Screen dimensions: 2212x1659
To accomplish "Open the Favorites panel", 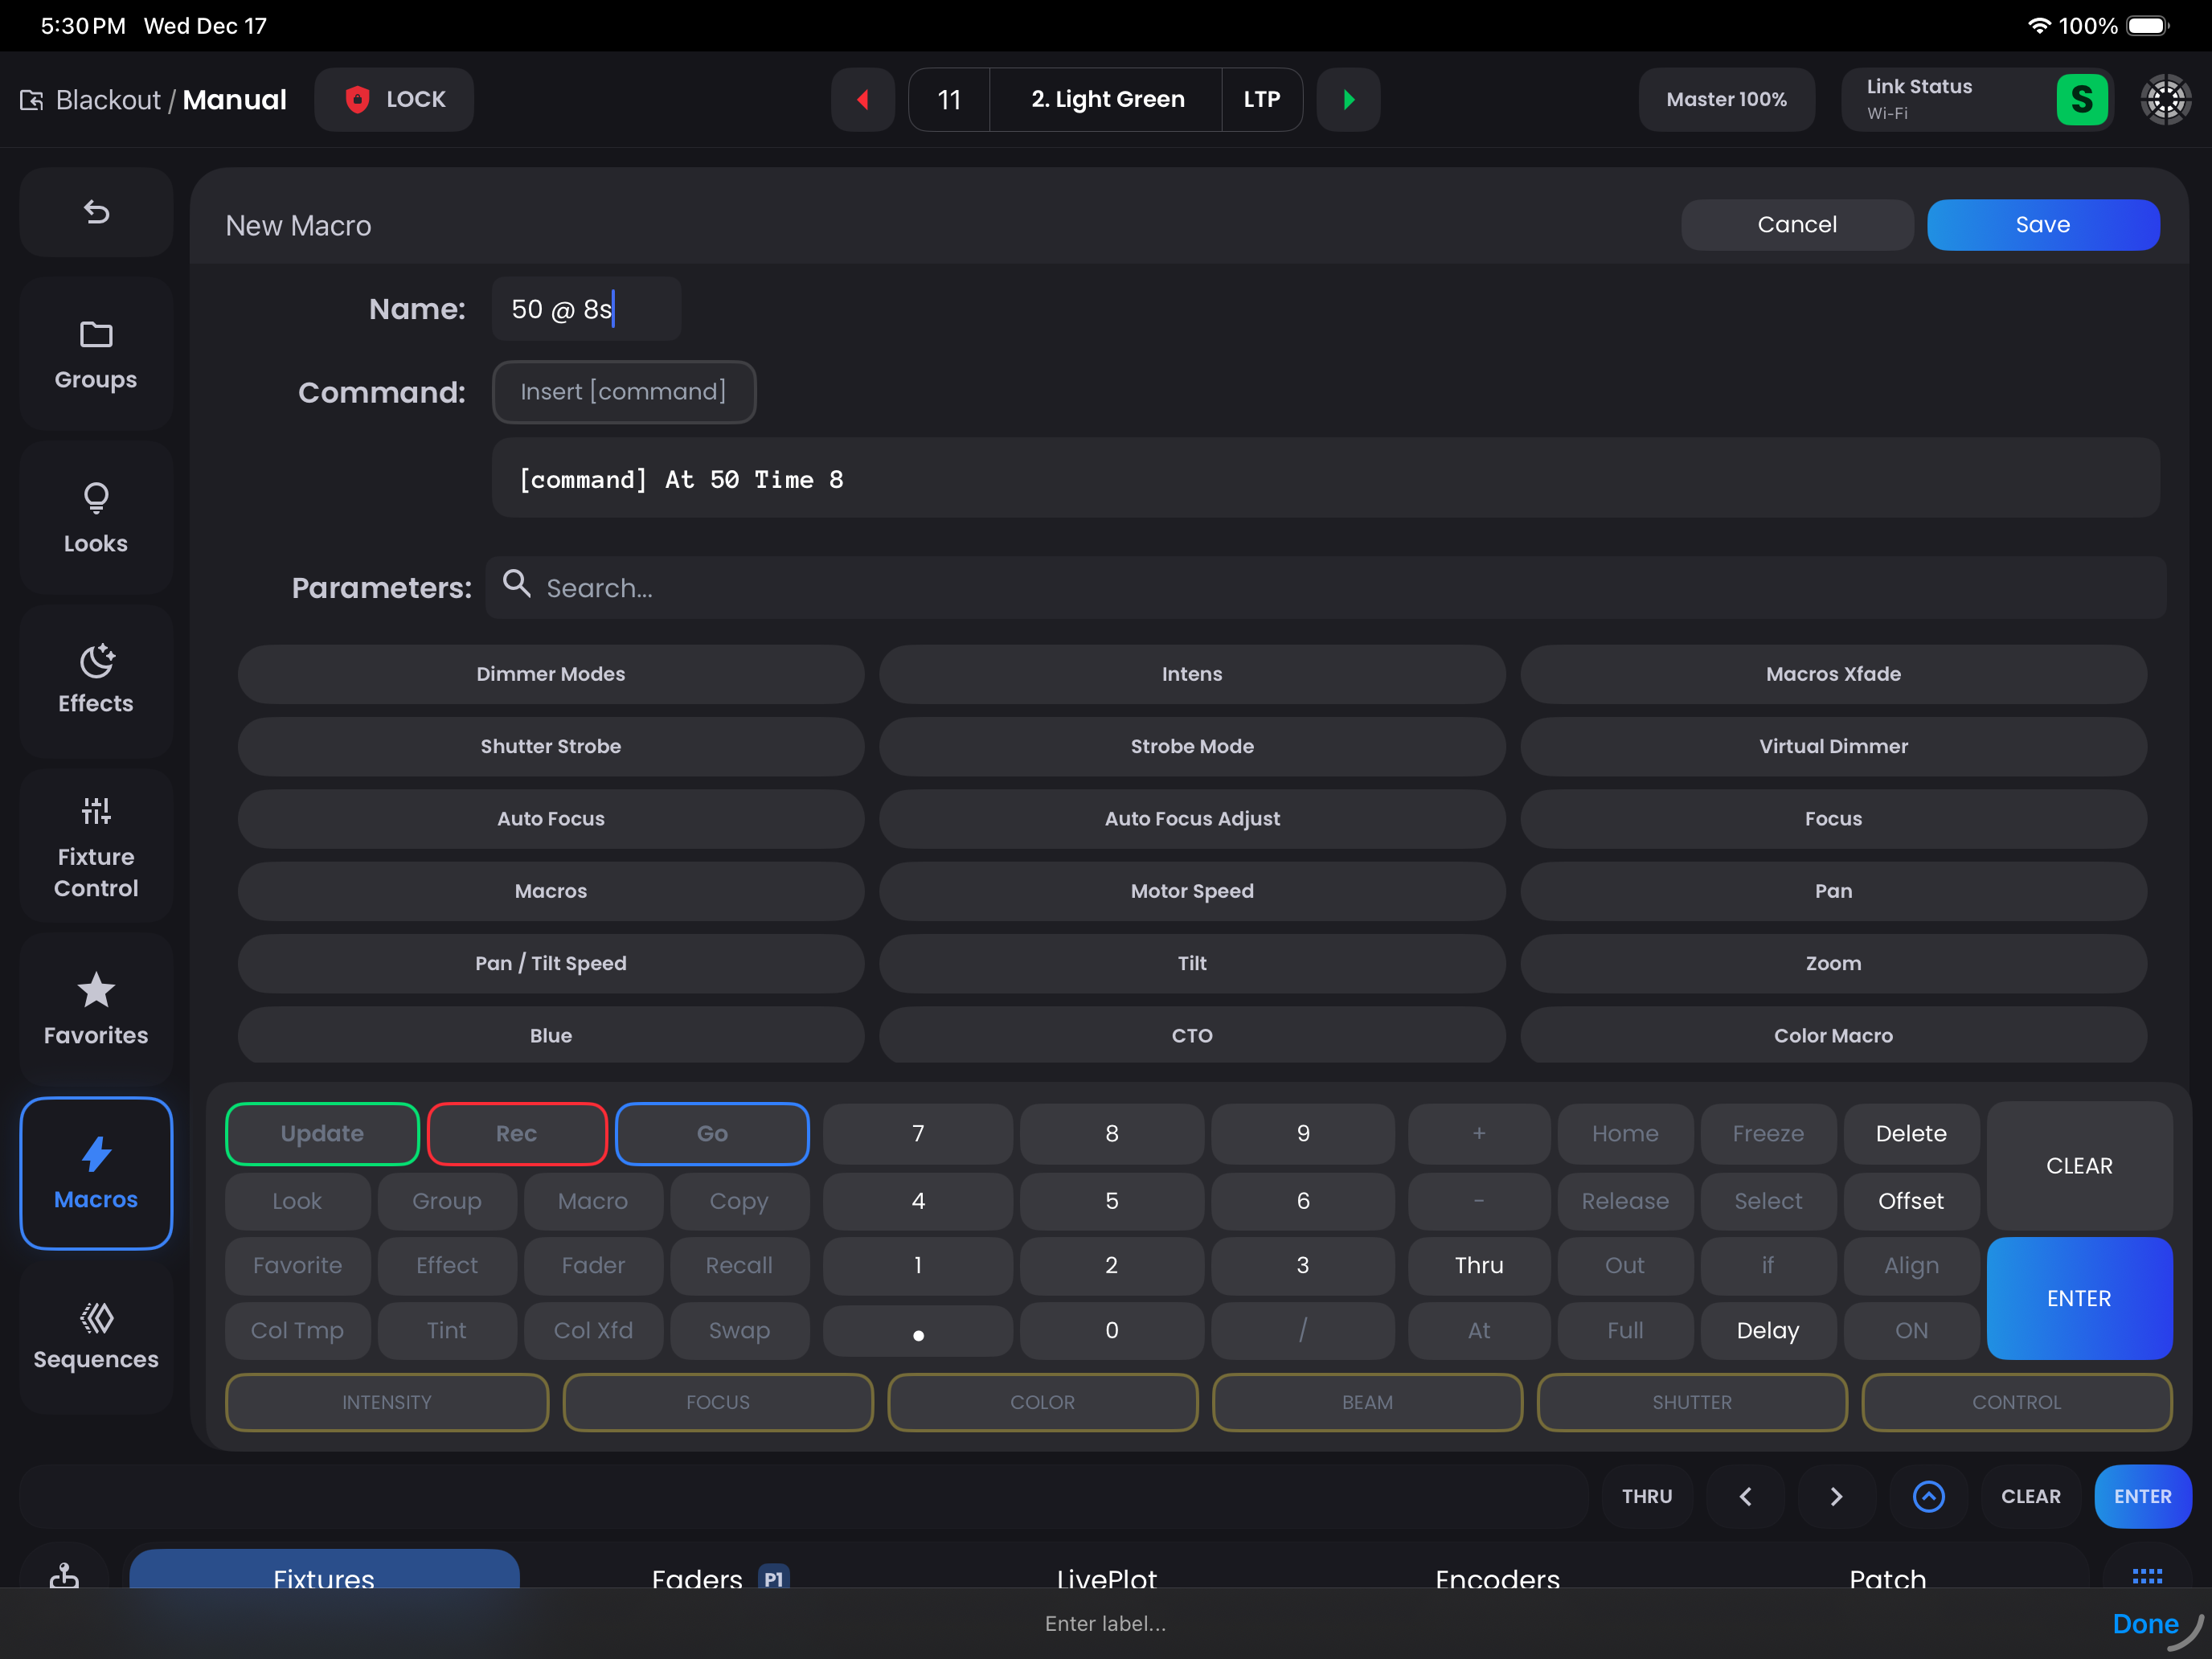I will point(95,1009).
